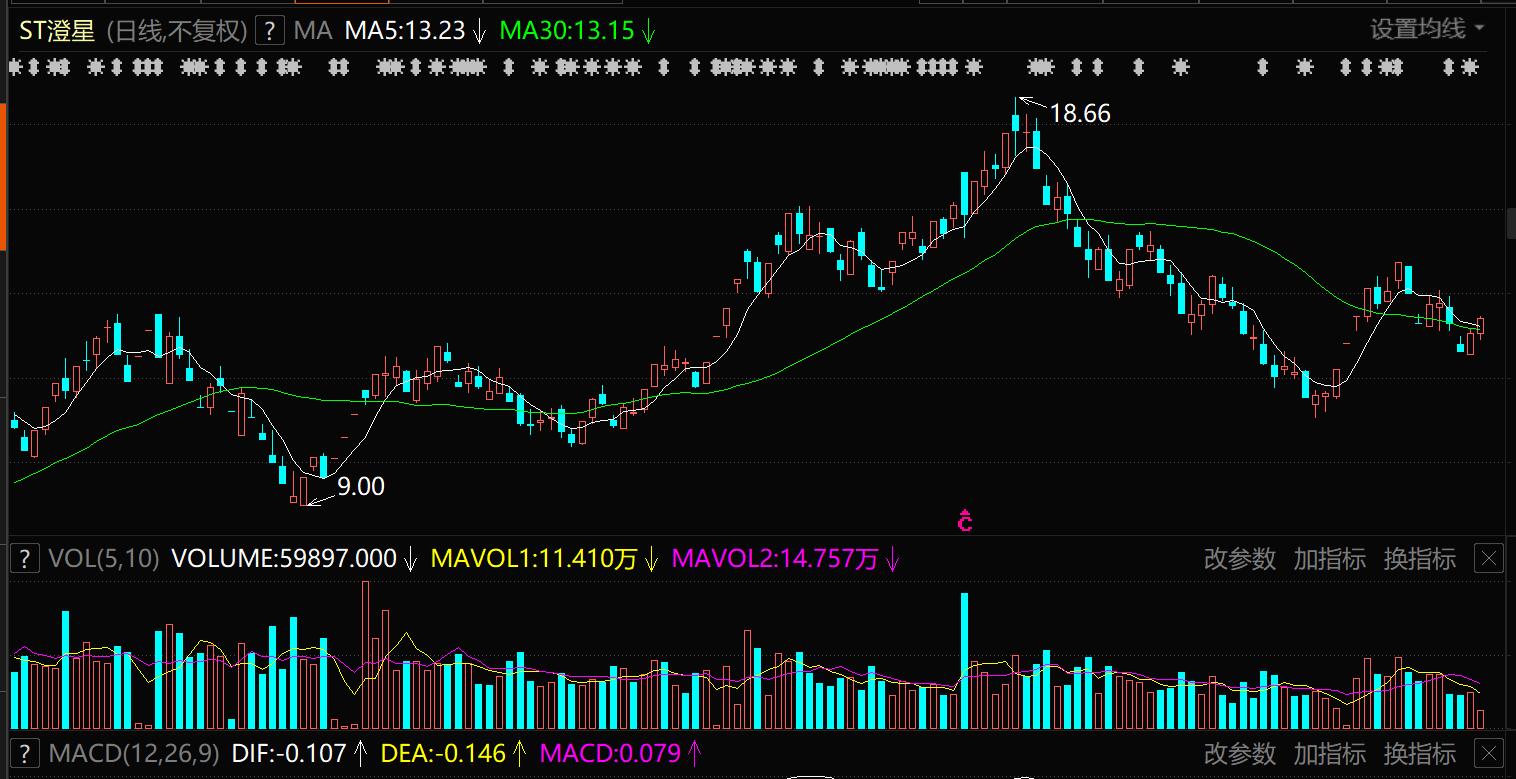Click 改参数 in the MACD panel
1516x779 pixels.
1240,753
